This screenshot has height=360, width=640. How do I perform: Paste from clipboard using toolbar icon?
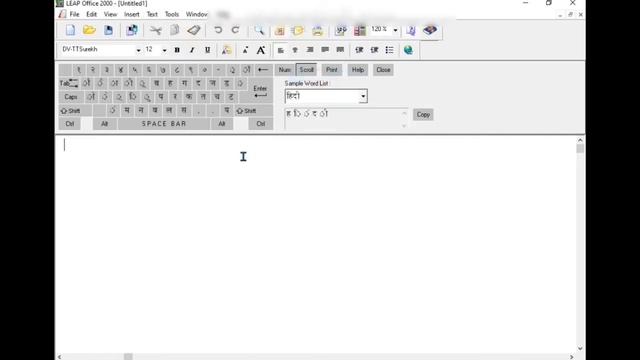click(194, 30)
